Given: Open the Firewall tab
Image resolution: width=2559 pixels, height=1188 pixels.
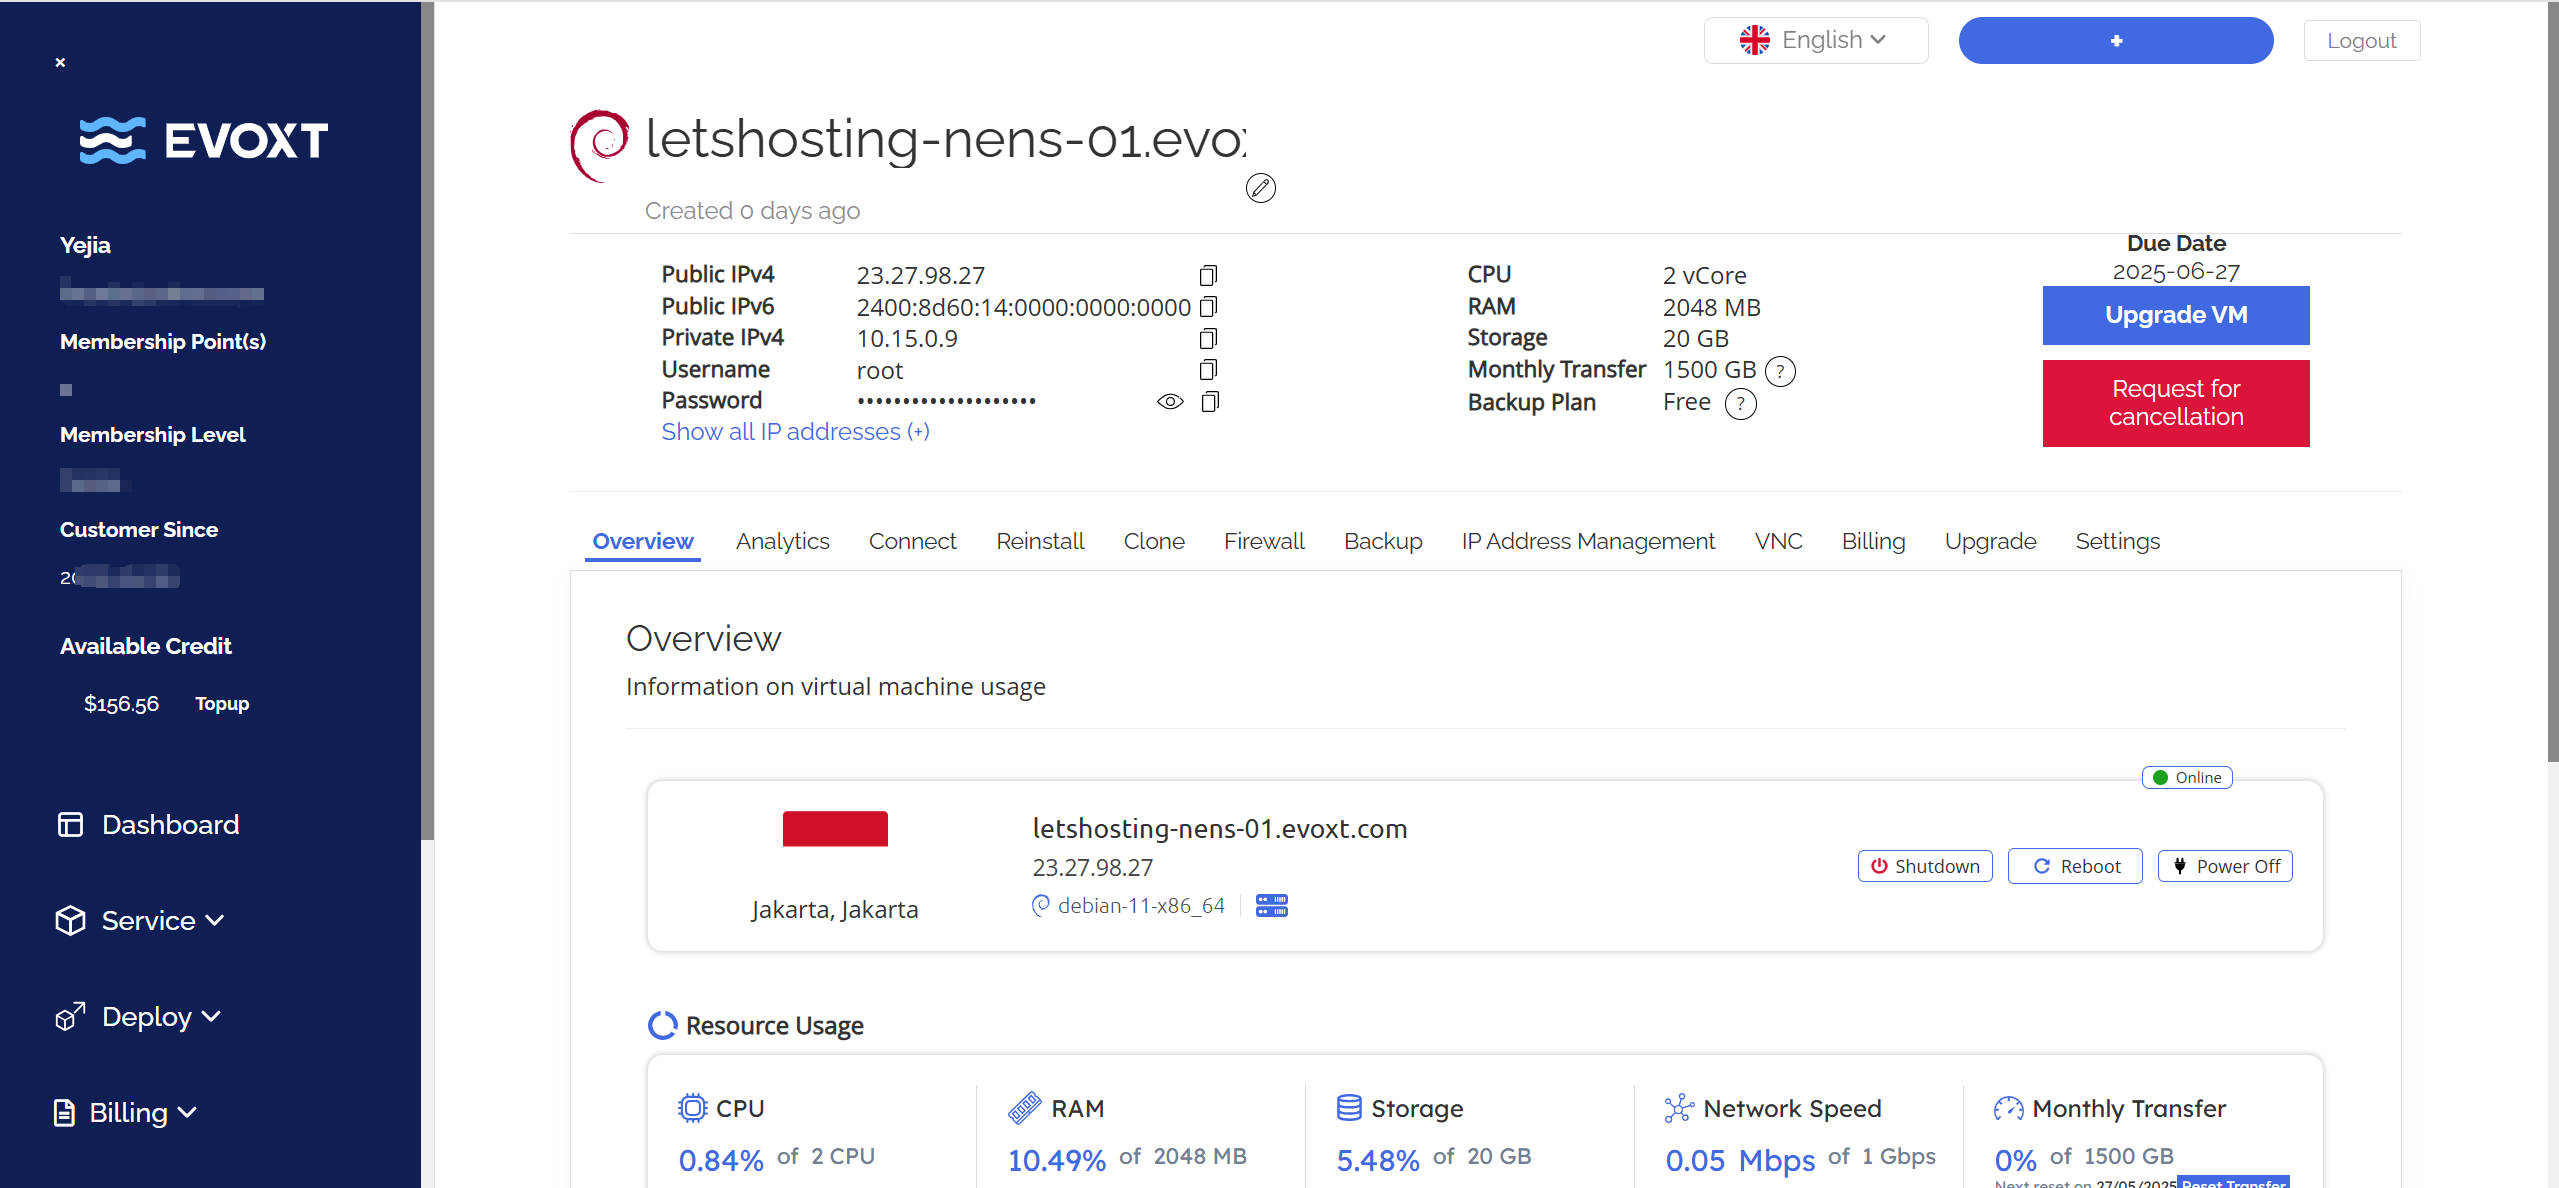Looking at the screenshot, I should (x=1264, y=541).
